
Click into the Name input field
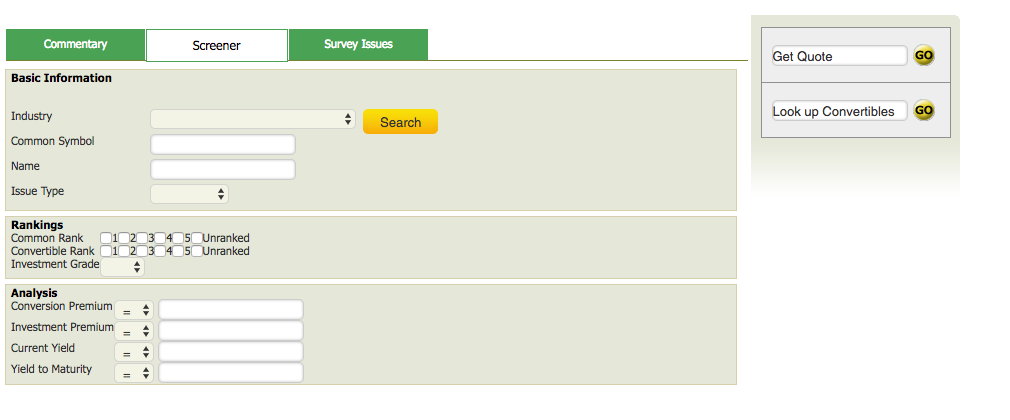pyautogui.click(x=223, y=169)
